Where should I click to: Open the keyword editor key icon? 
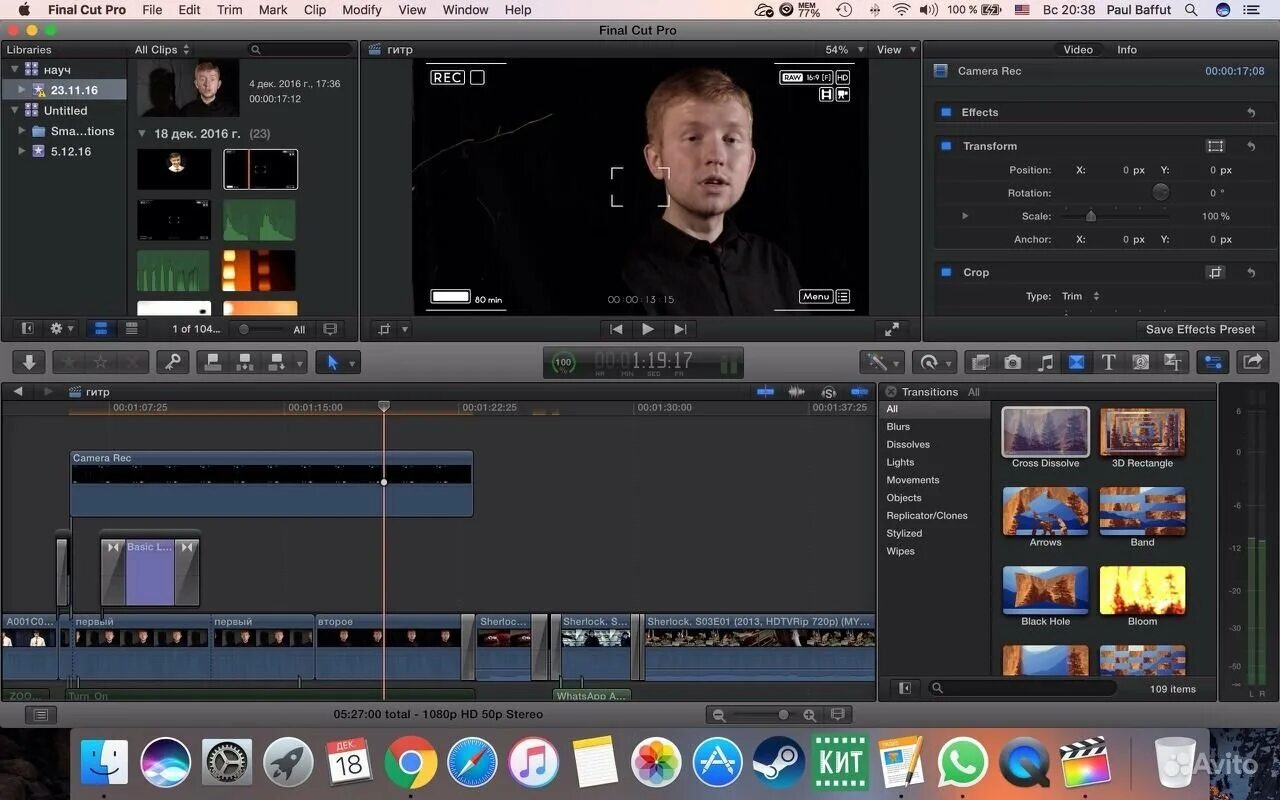tap(172, 362)
